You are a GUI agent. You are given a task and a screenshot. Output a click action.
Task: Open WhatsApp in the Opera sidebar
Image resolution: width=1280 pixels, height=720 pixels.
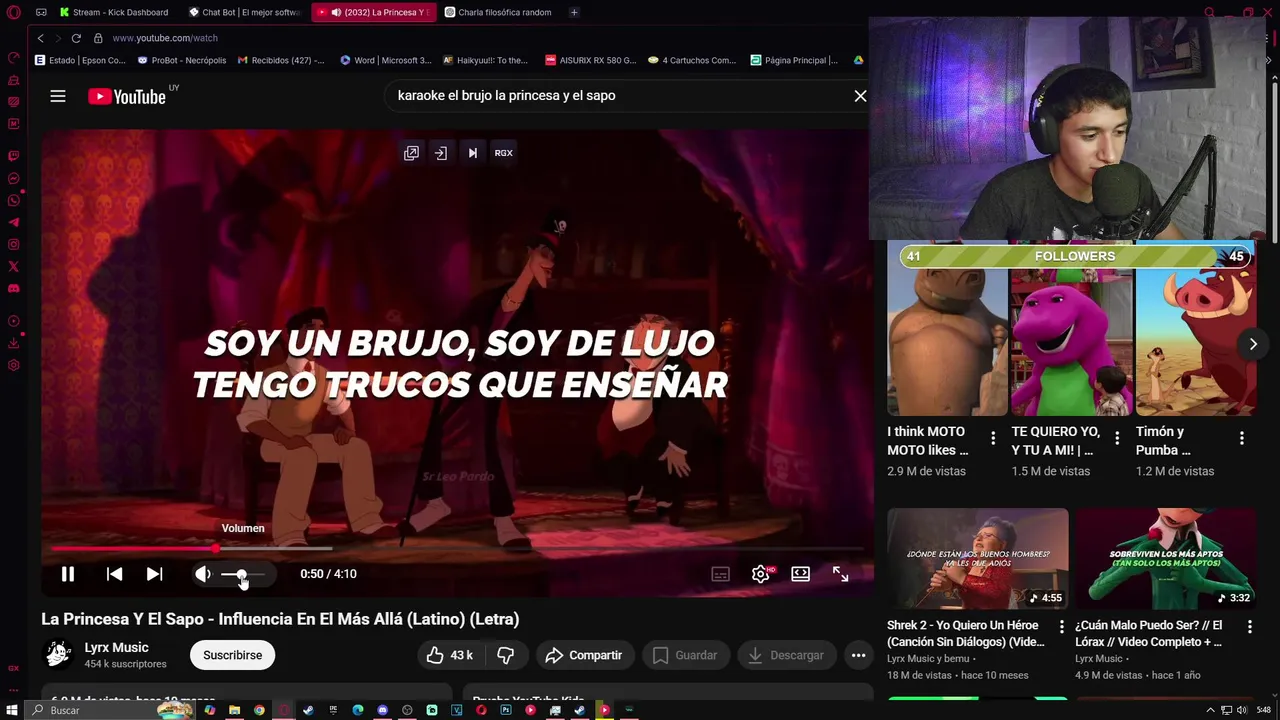pyautogui.click(x=13, y=201)
